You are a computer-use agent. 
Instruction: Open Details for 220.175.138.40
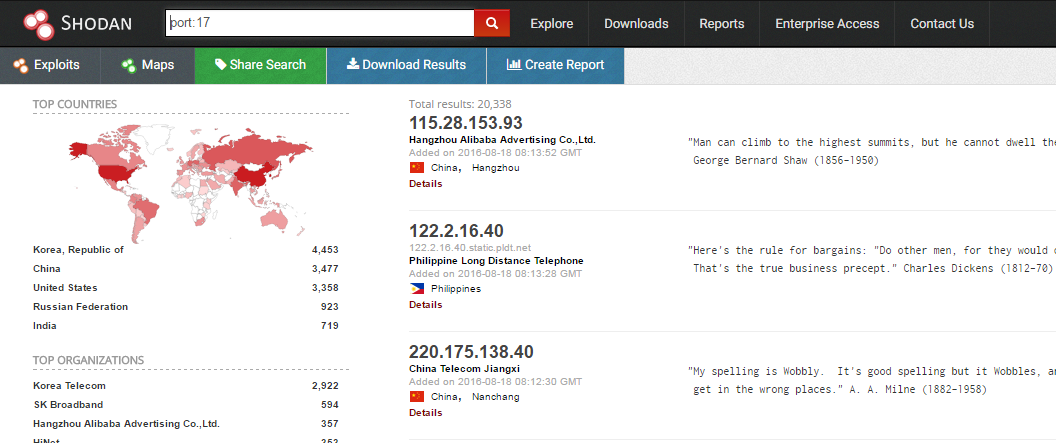tap(426, 413)
